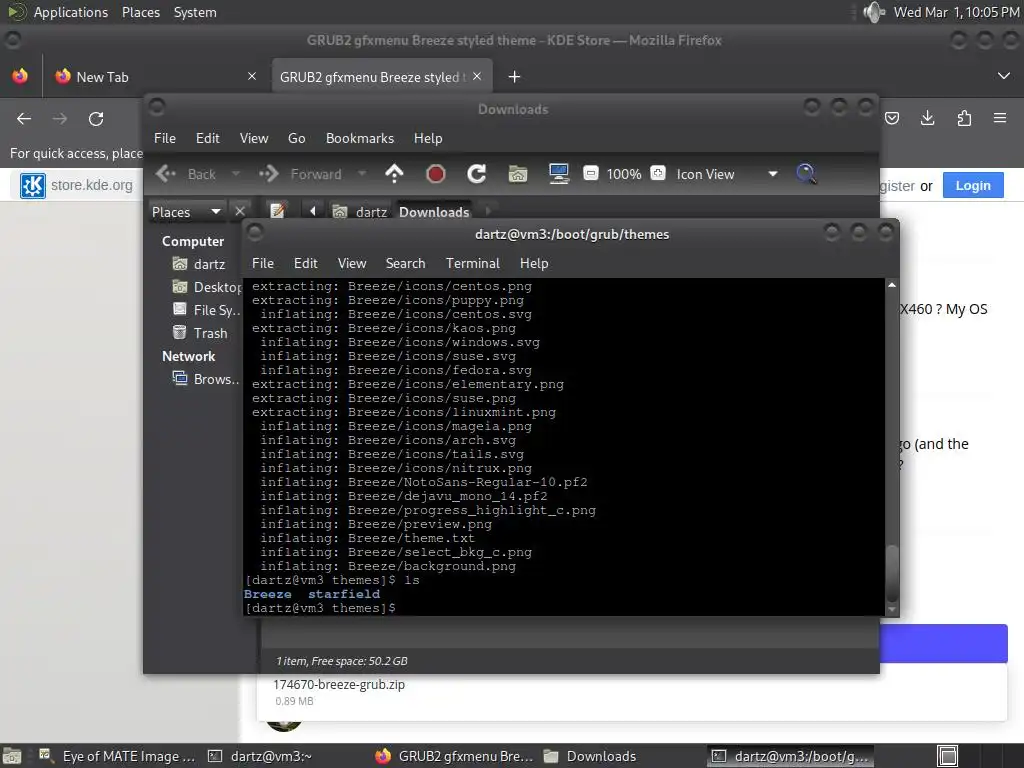Zoom in with the plus icon near 100%
Screen dimensions: 1024x768
tap(658, 174)
